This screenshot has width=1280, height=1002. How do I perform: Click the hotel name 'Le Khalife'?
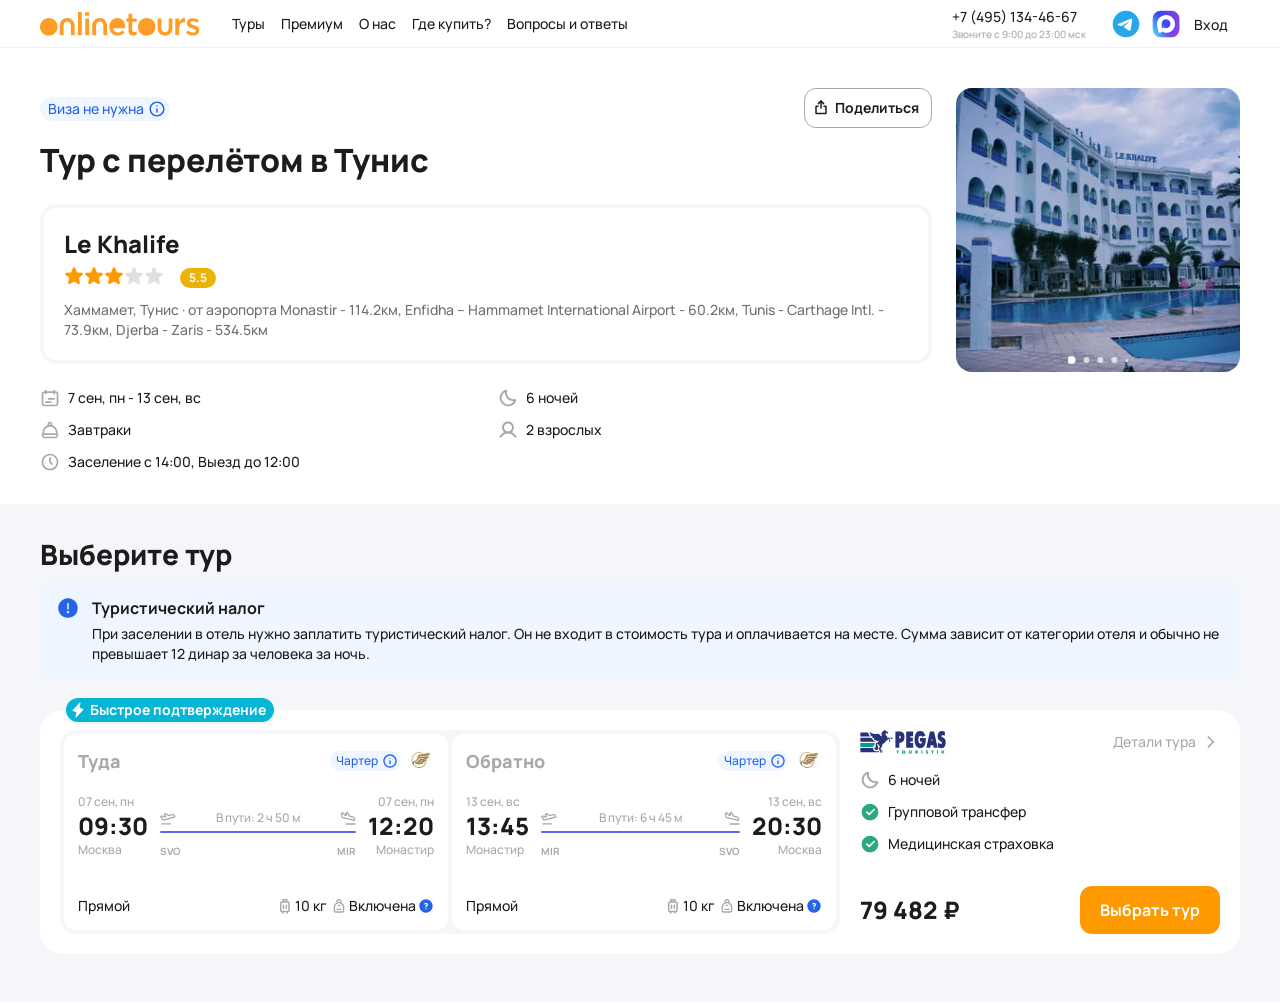(122, 244)
